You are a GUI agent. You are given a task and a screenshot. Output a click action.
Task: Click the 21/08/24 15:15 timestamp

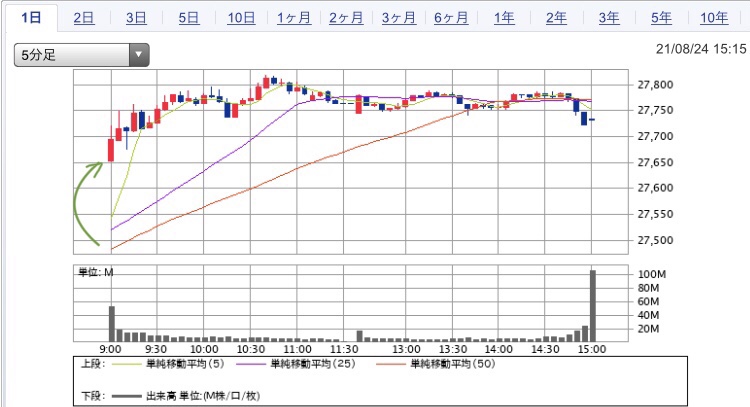701,49
